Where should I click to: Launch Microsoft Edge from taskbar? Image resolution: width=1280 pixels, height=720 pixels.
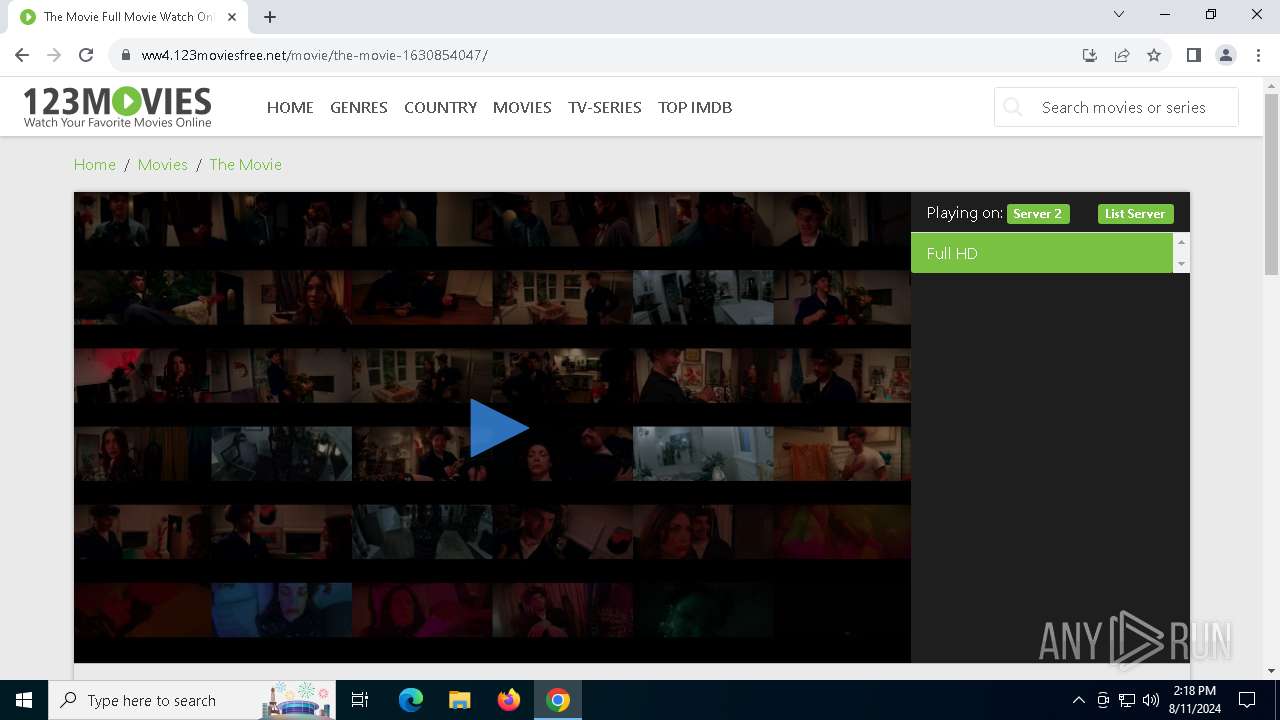[x=411, y=700]
